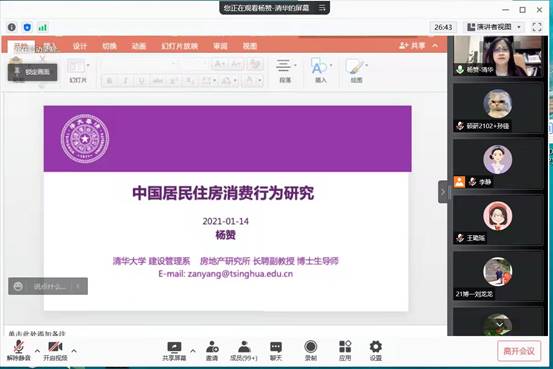Open the 演讲者视图 layout dropdown
Screen dimensions: 553x369
[x=494, y=27]
